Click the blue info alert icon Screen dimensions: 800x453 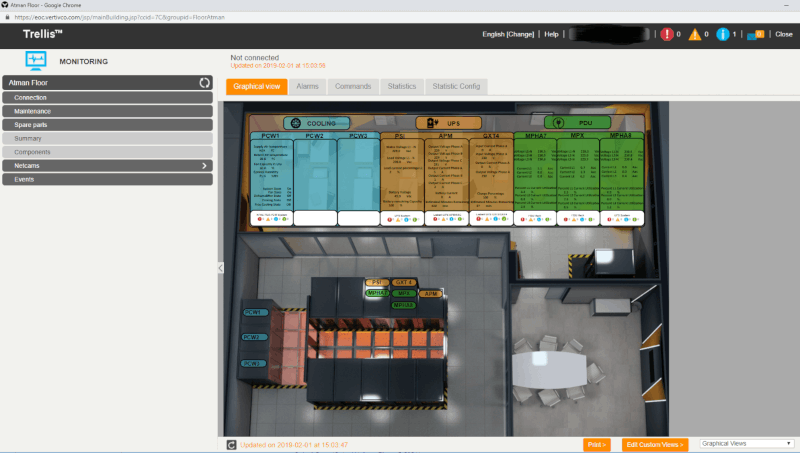point(723,34)
